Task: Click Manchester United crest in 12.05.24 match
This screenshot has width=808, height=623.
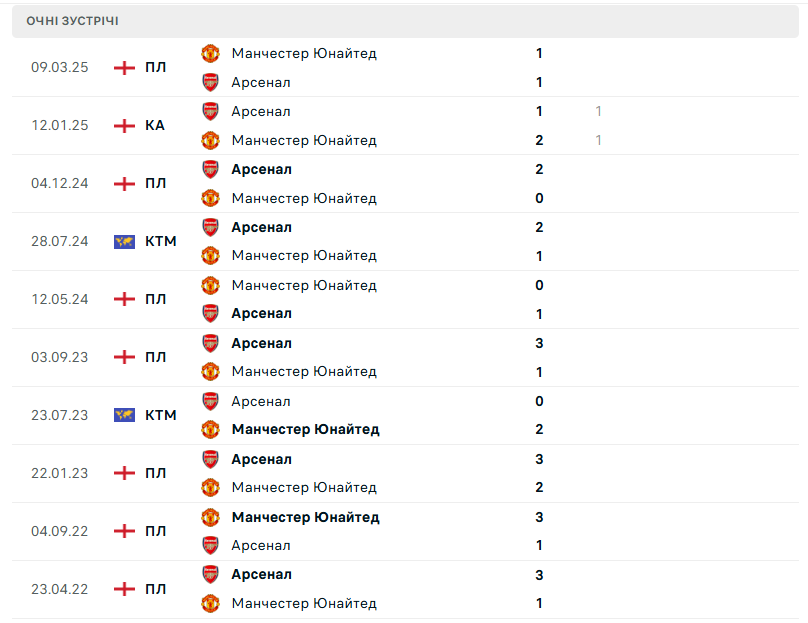Action: click(210, 285)
